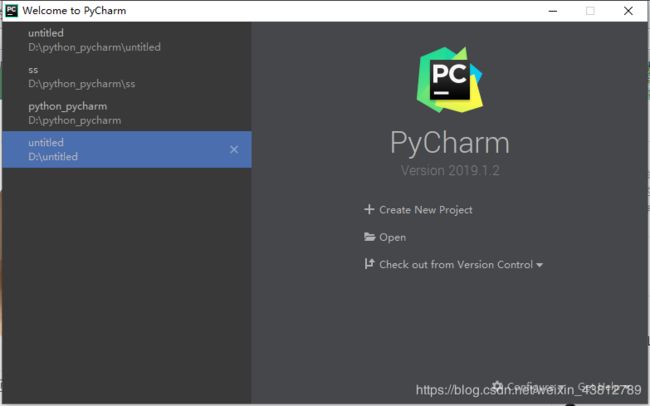Minimize the Welcome to PyCharm window

click(x=553, y=11)
